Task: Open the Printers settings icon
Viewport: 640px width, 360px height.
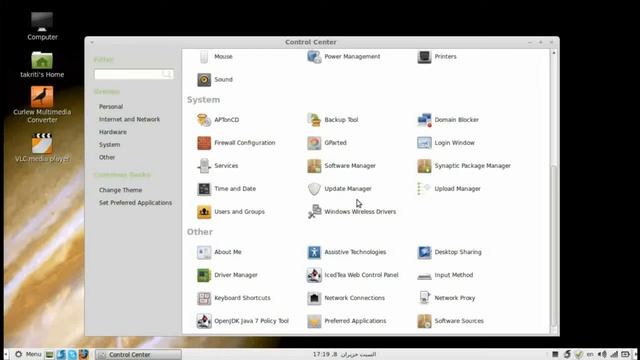Action: [424, 57]
